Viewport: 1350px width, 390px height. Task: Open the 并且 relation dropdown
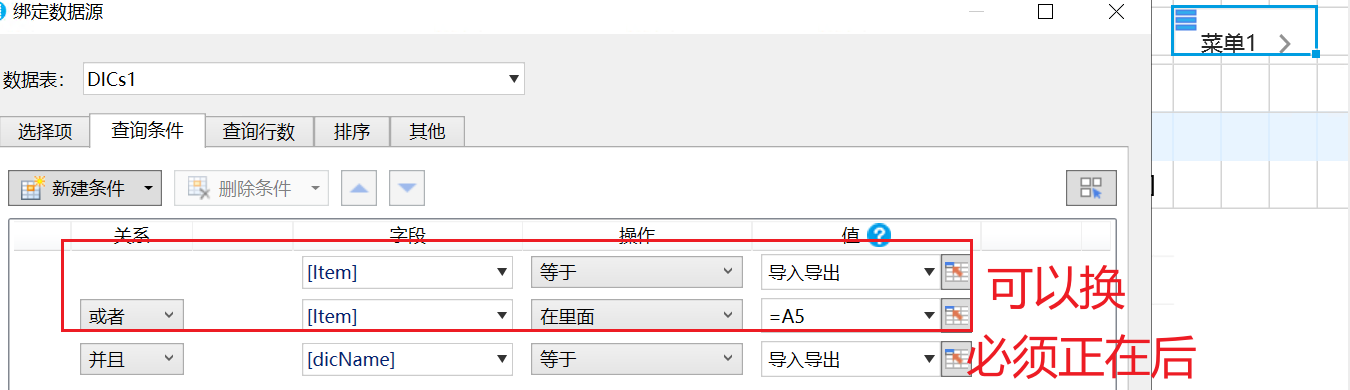[131, 358]
